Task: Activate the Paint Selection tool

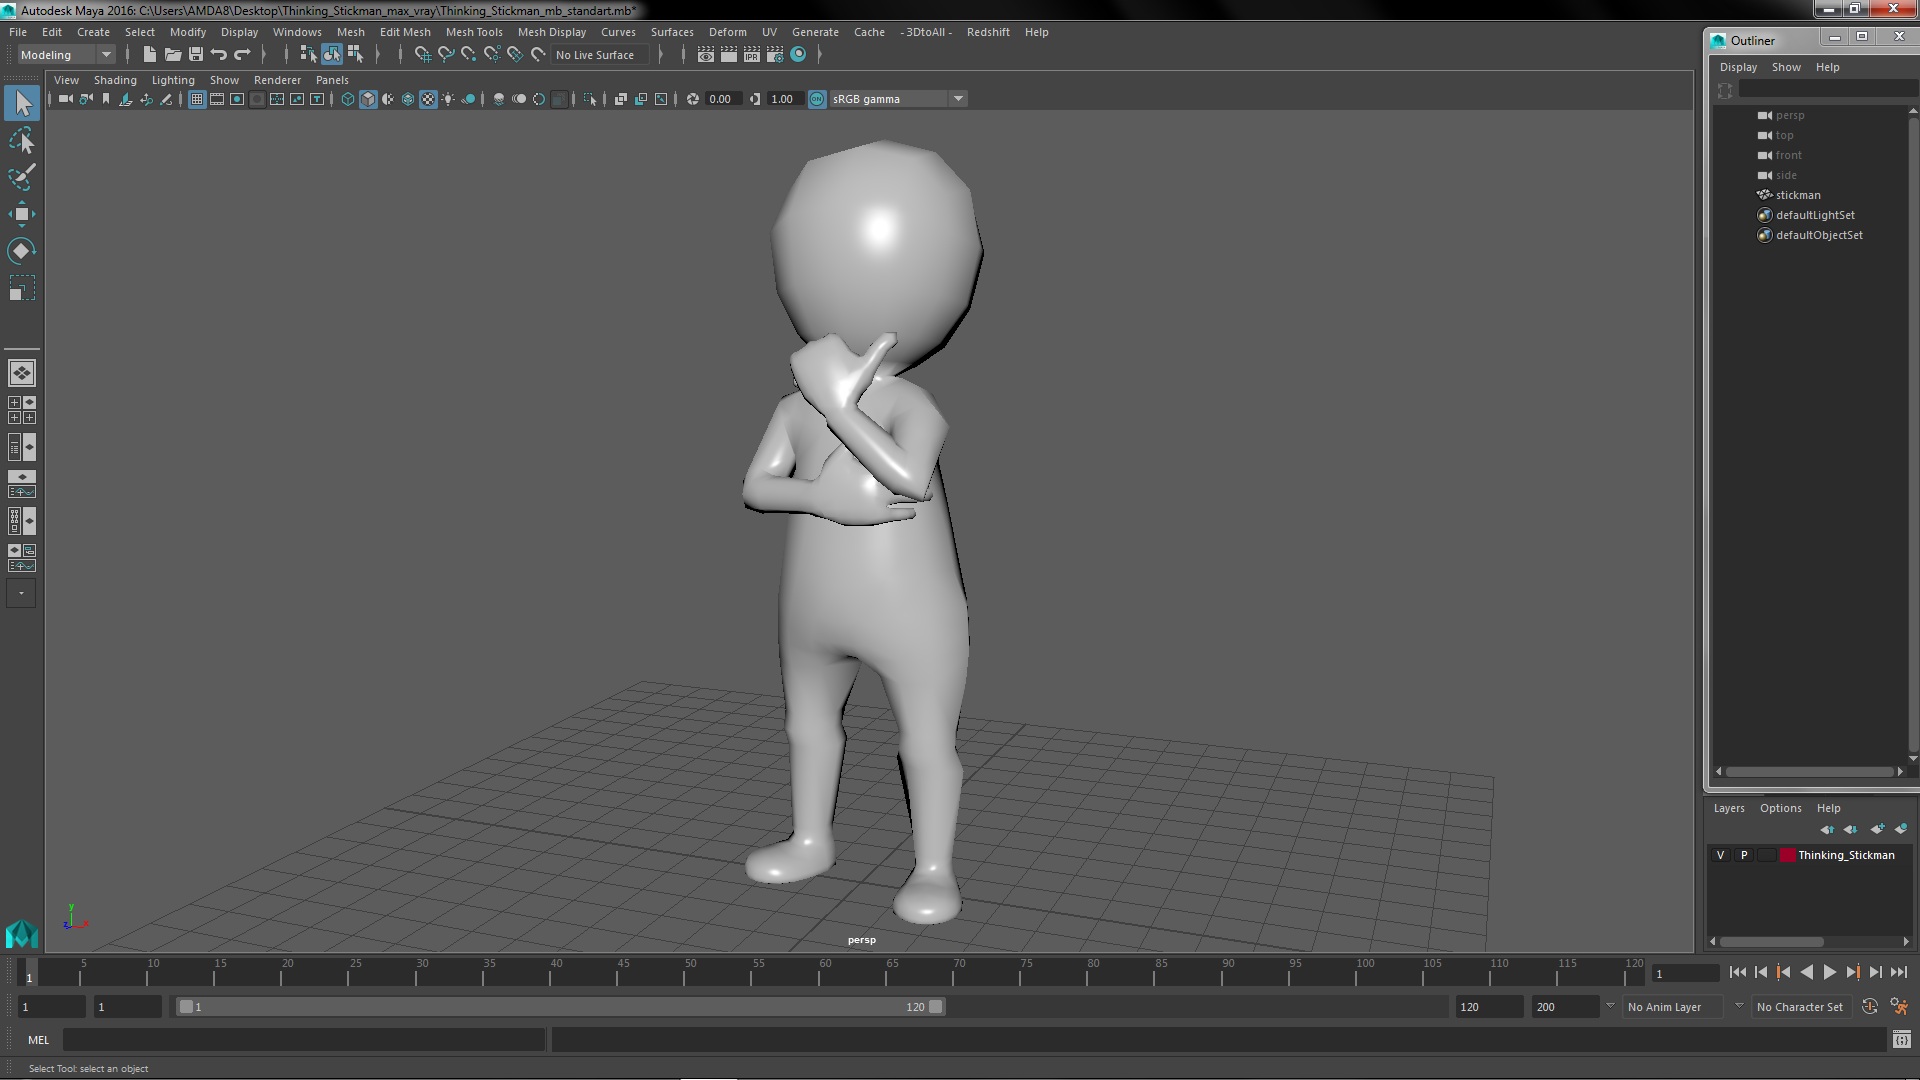Action: click(22, 177)
